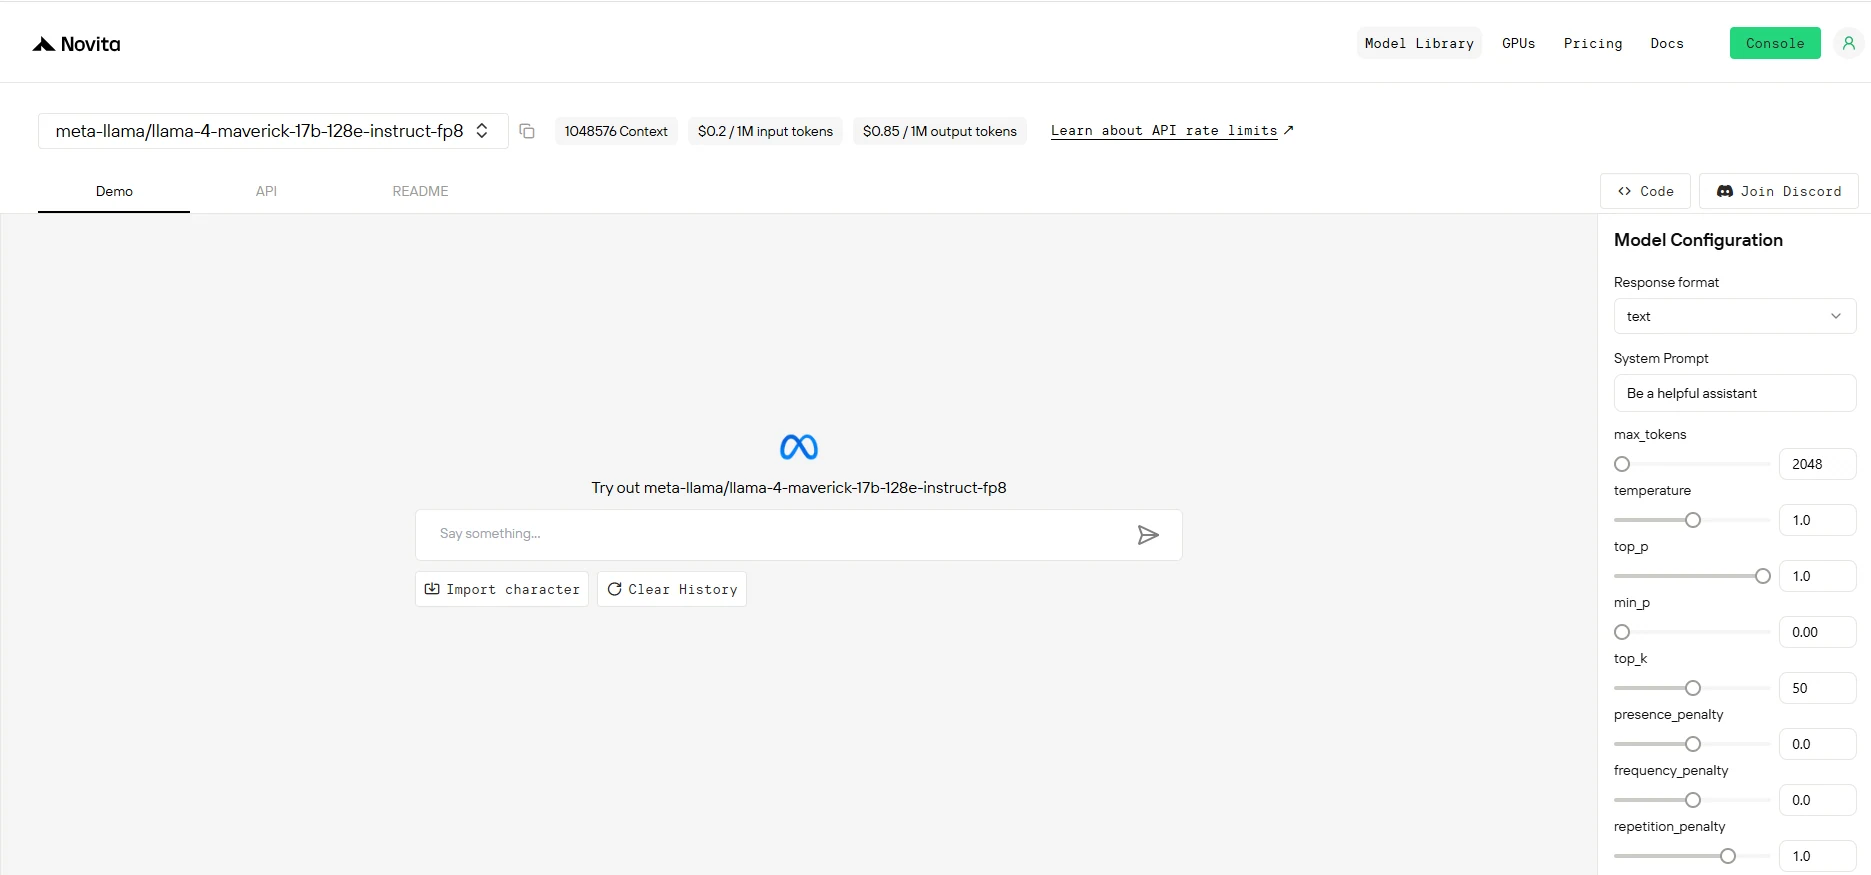Open the Code view button
This screenshot has width=1871, height=875.
pyautogui.click(x=1646, y=191)
